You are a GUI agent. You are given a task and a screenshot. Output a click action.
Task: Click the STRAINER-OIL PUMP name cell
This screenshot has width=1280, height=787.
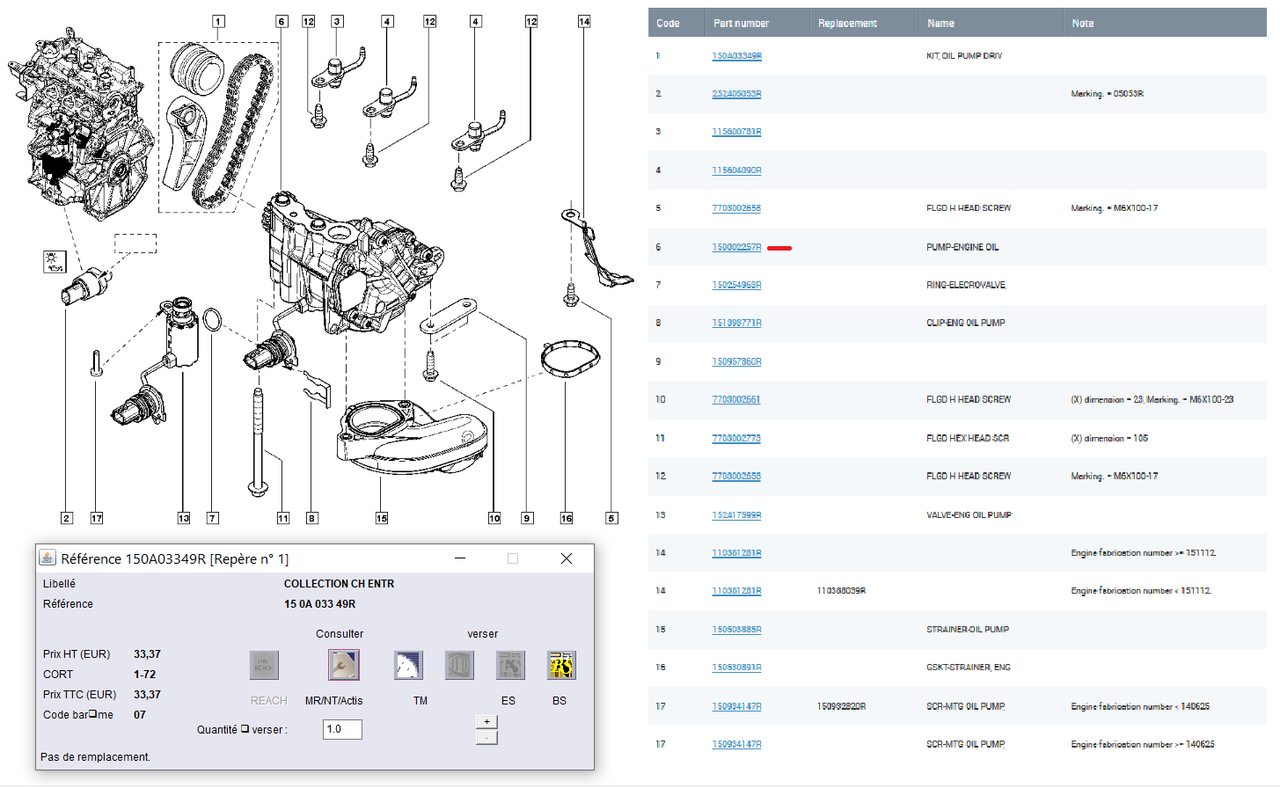pyautogui.click(x=968, y=629)
